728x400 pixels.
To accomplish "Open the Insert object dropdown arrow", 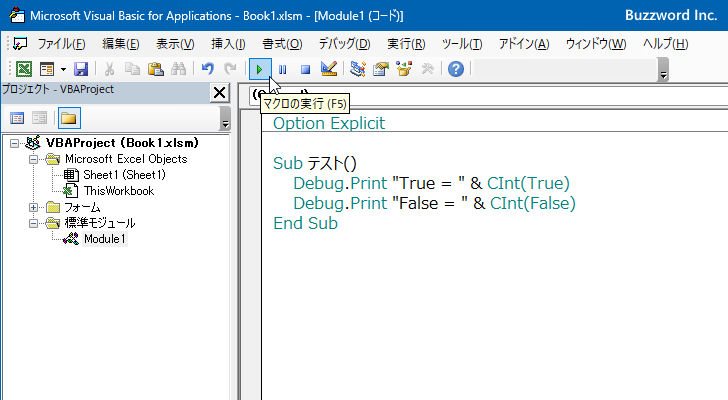I will (x=63, y=70).
